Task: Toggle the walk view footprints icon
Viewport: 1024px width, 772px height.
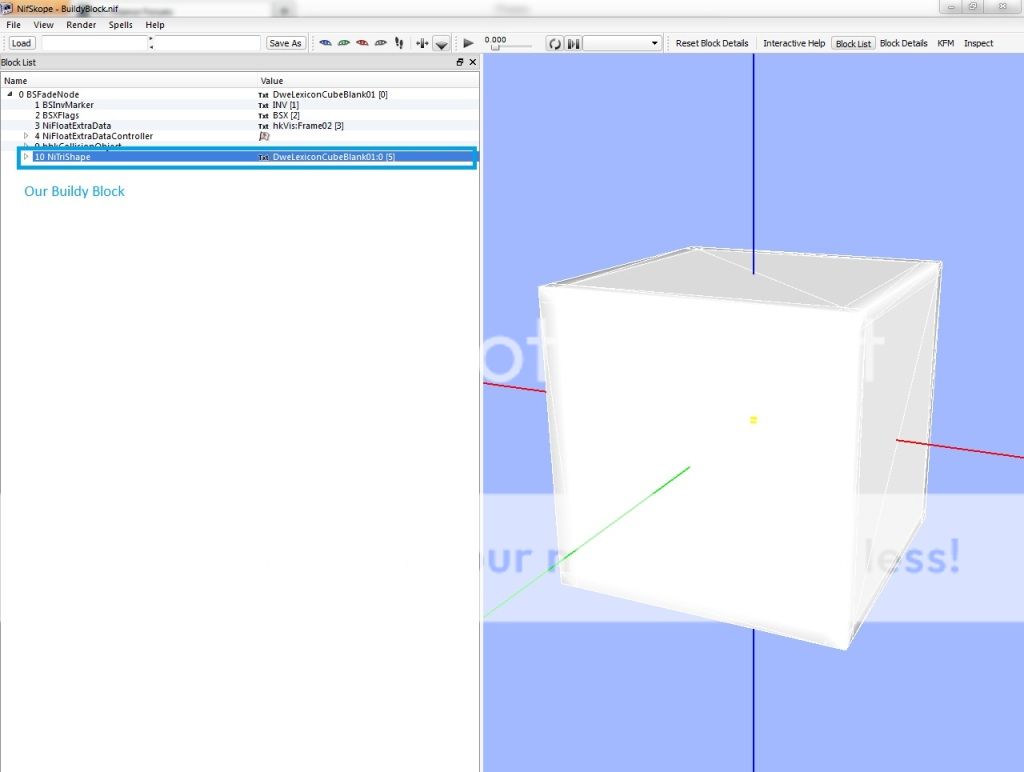Action: [x=399, y=43]
